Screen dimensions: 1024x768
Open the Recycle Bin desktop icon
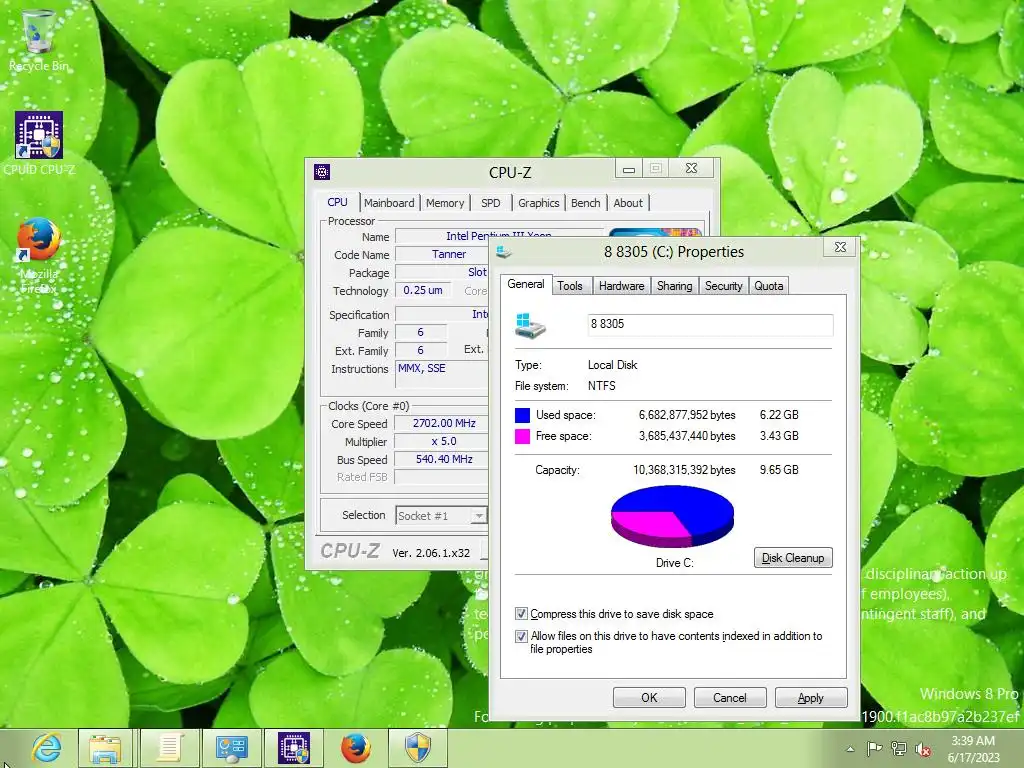point(39,39)
